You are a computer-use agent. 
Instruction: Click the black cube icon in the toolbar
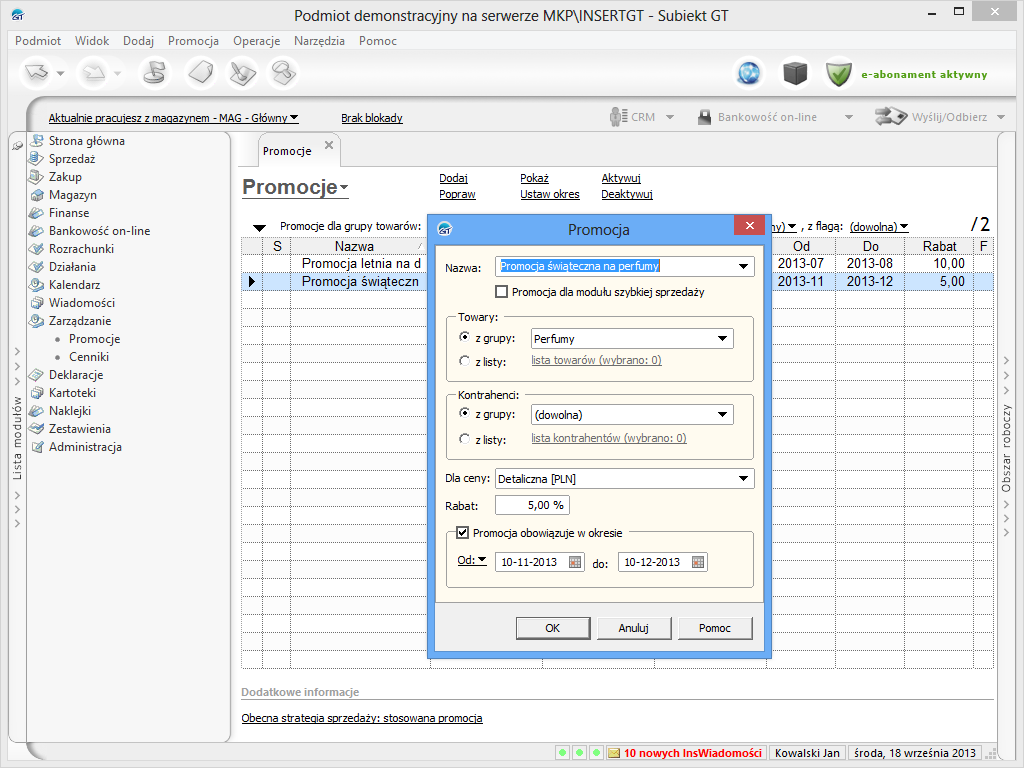point(794,73)
